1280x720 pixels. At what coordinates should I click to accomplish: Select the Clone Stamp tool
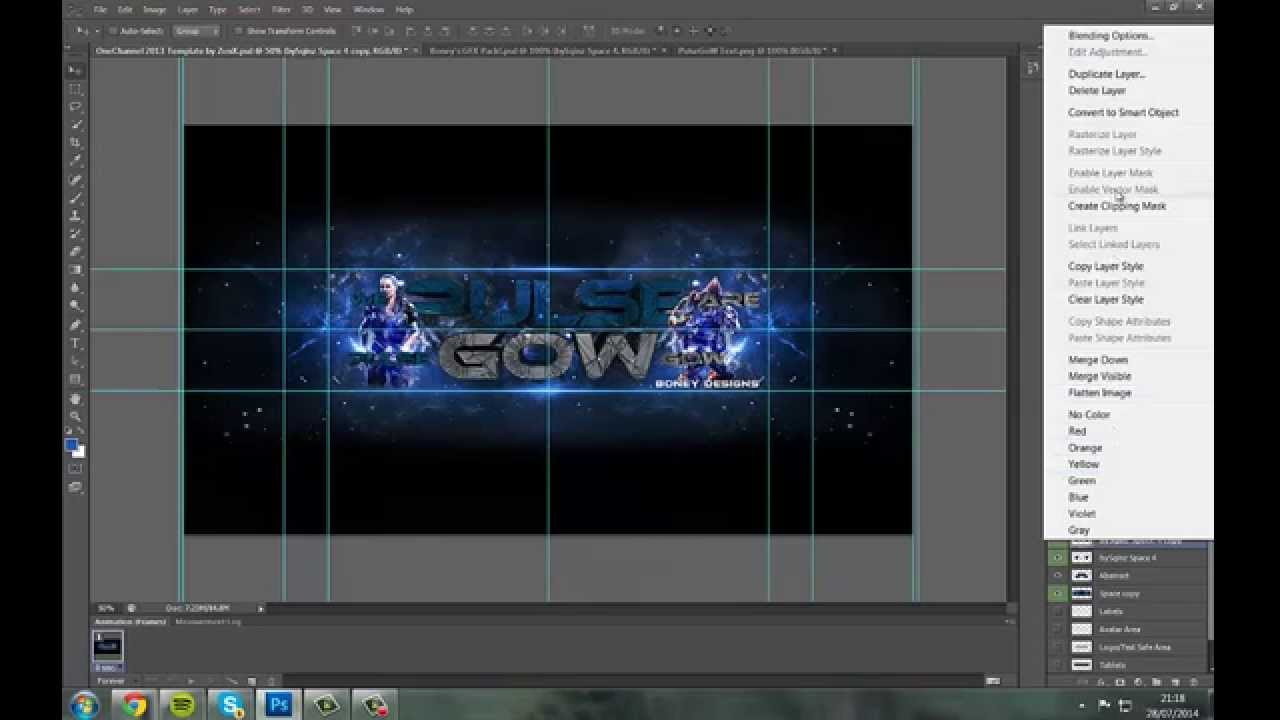coord(75,216)
